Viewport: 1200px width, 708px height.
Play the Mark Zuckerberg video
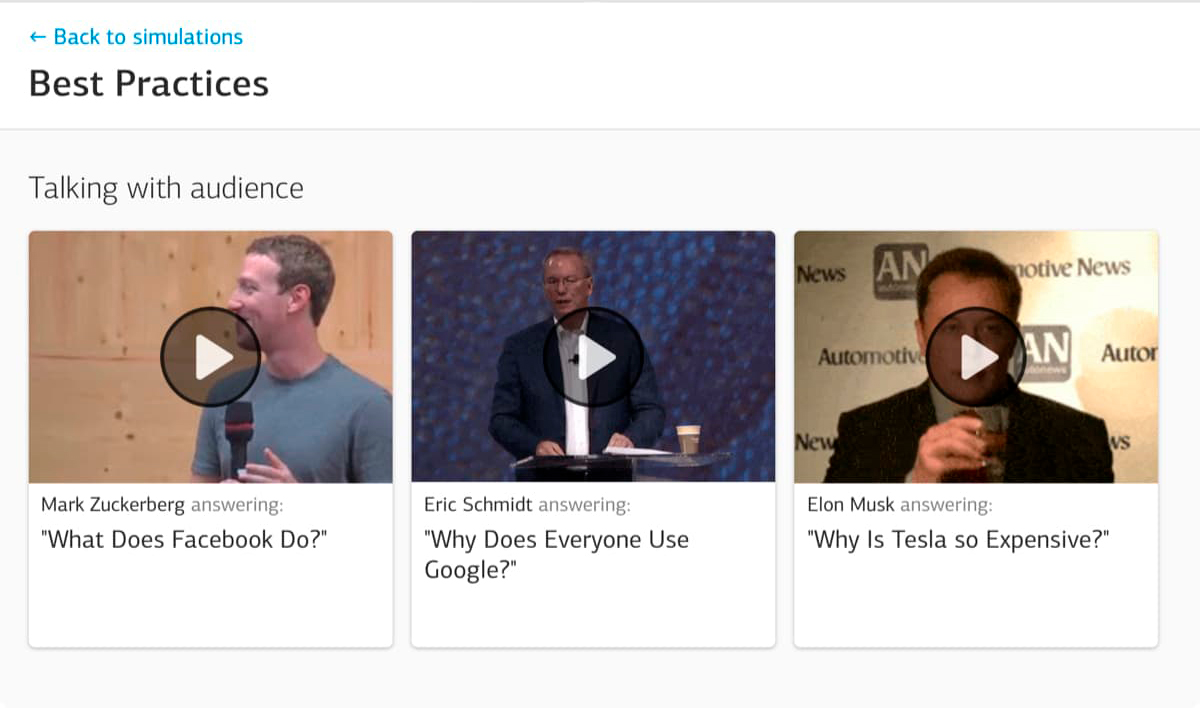210,357
